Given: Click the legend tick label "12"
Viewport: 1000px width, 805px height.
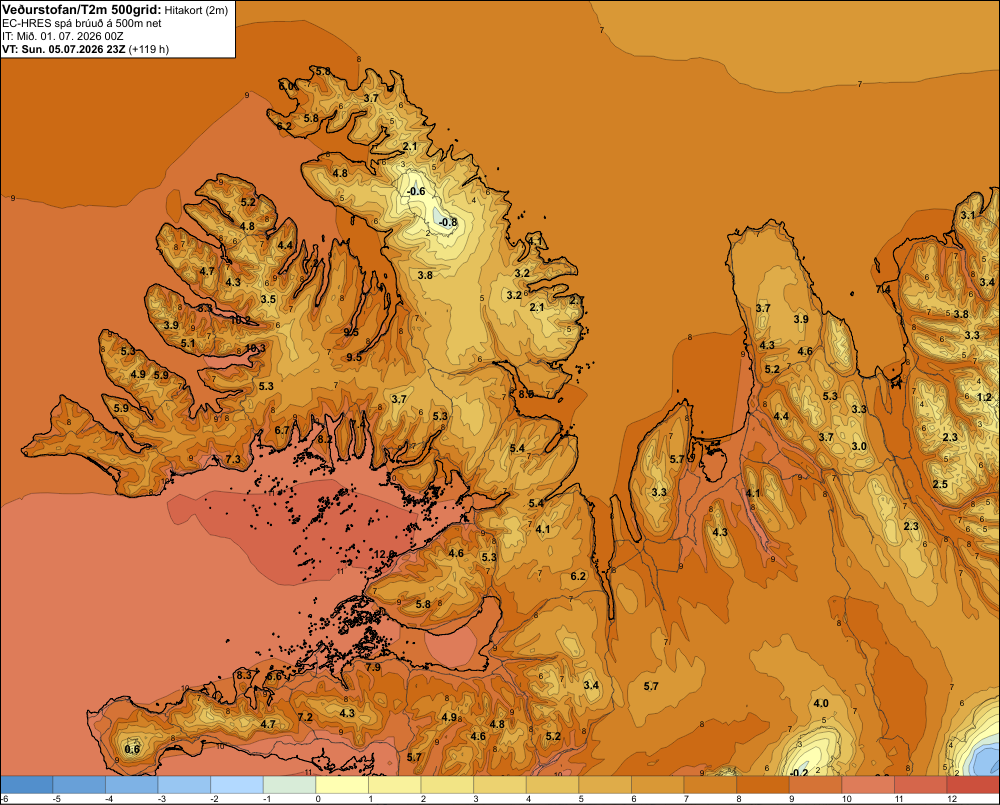Looking at the screenshot, I should pyautogui.click(x=952, y=799).
